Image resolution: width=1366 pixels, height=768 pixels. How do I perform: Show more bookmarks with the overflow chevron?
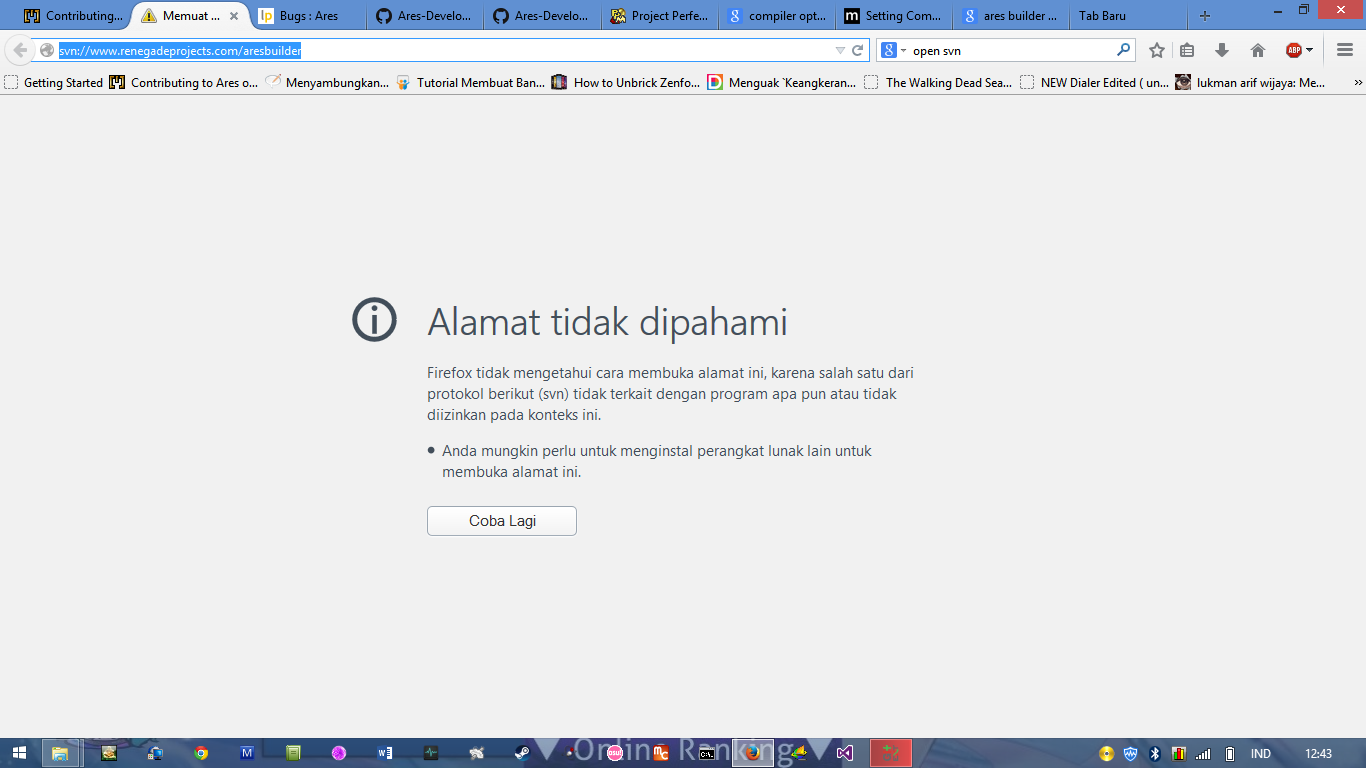click(1357, 83)
